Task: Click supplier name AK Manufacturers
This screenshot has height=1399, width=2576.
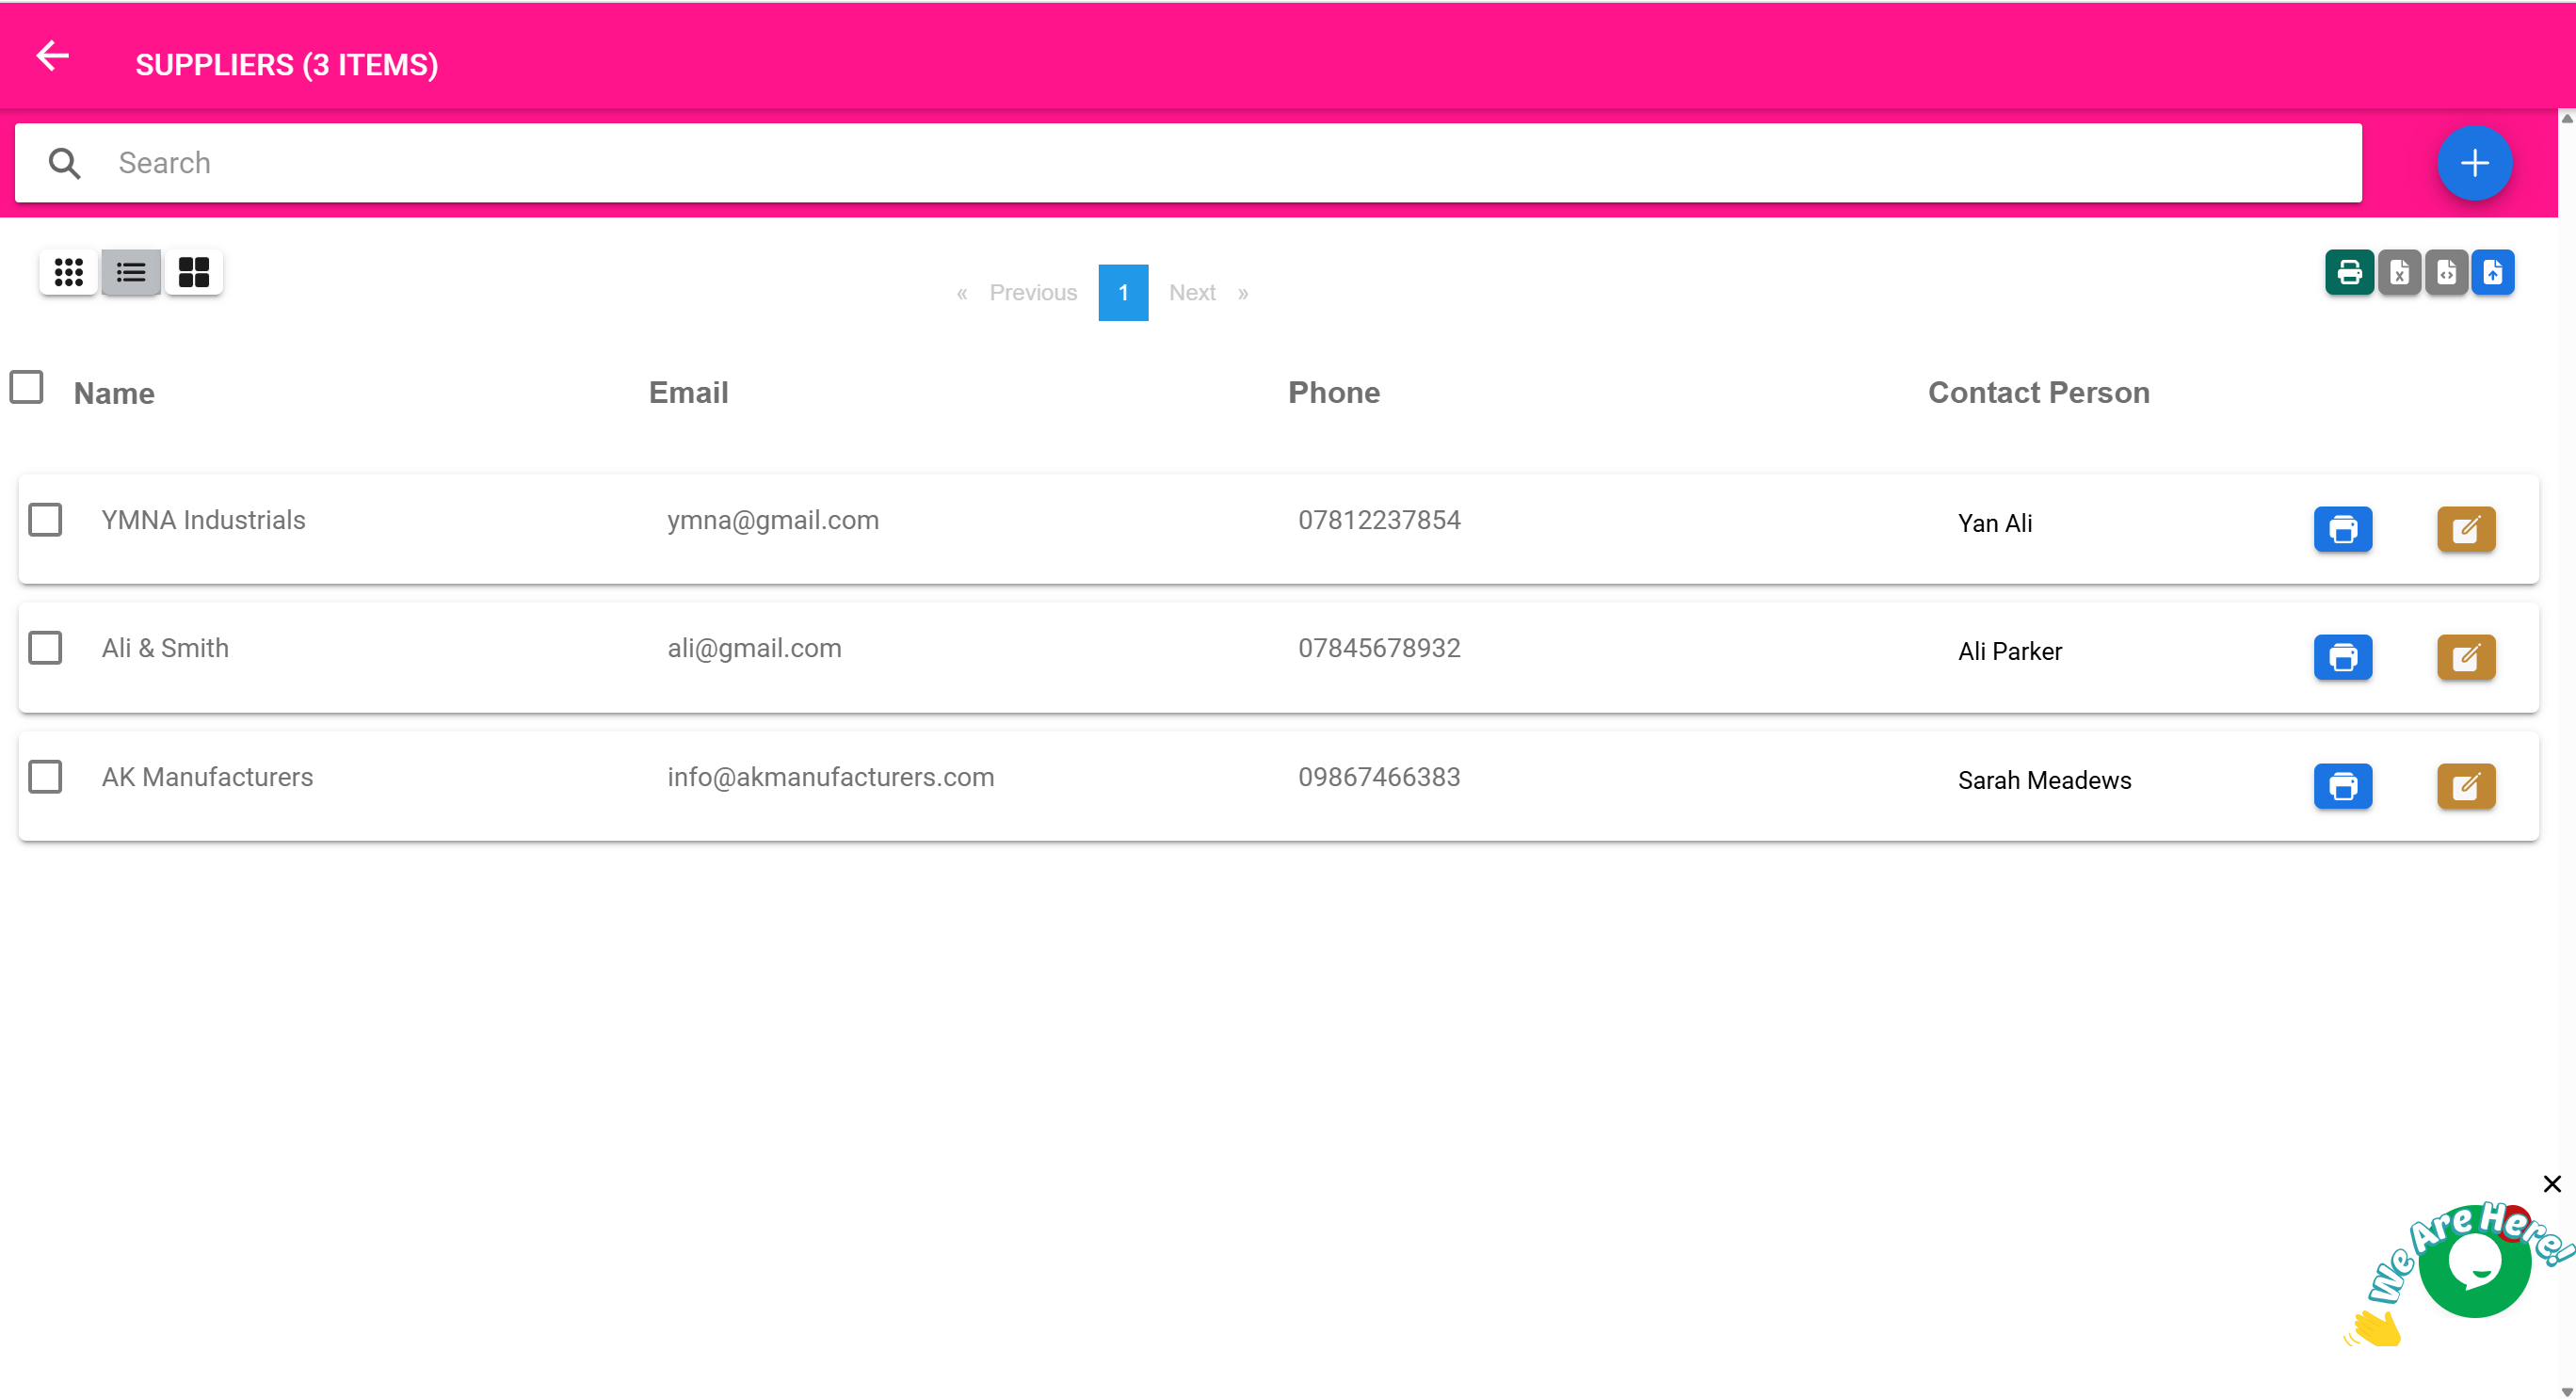Action: pos(207,777)
